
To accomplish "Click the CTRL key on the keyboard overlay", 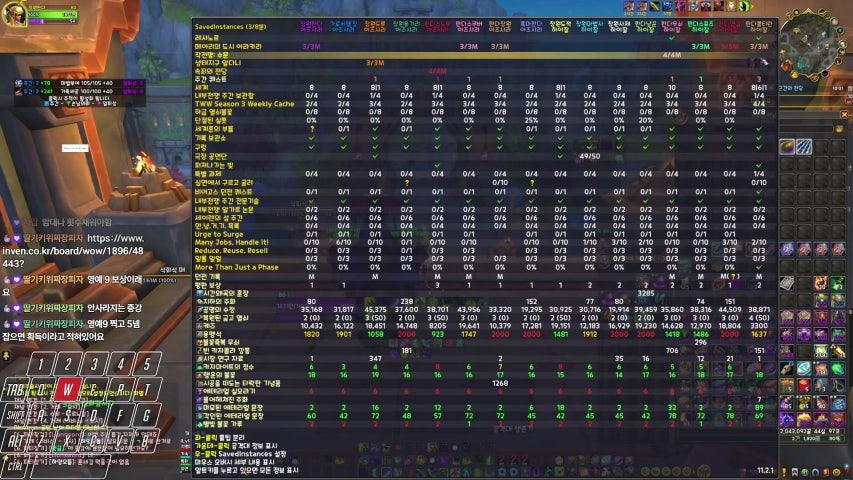I will pos(15,466).
